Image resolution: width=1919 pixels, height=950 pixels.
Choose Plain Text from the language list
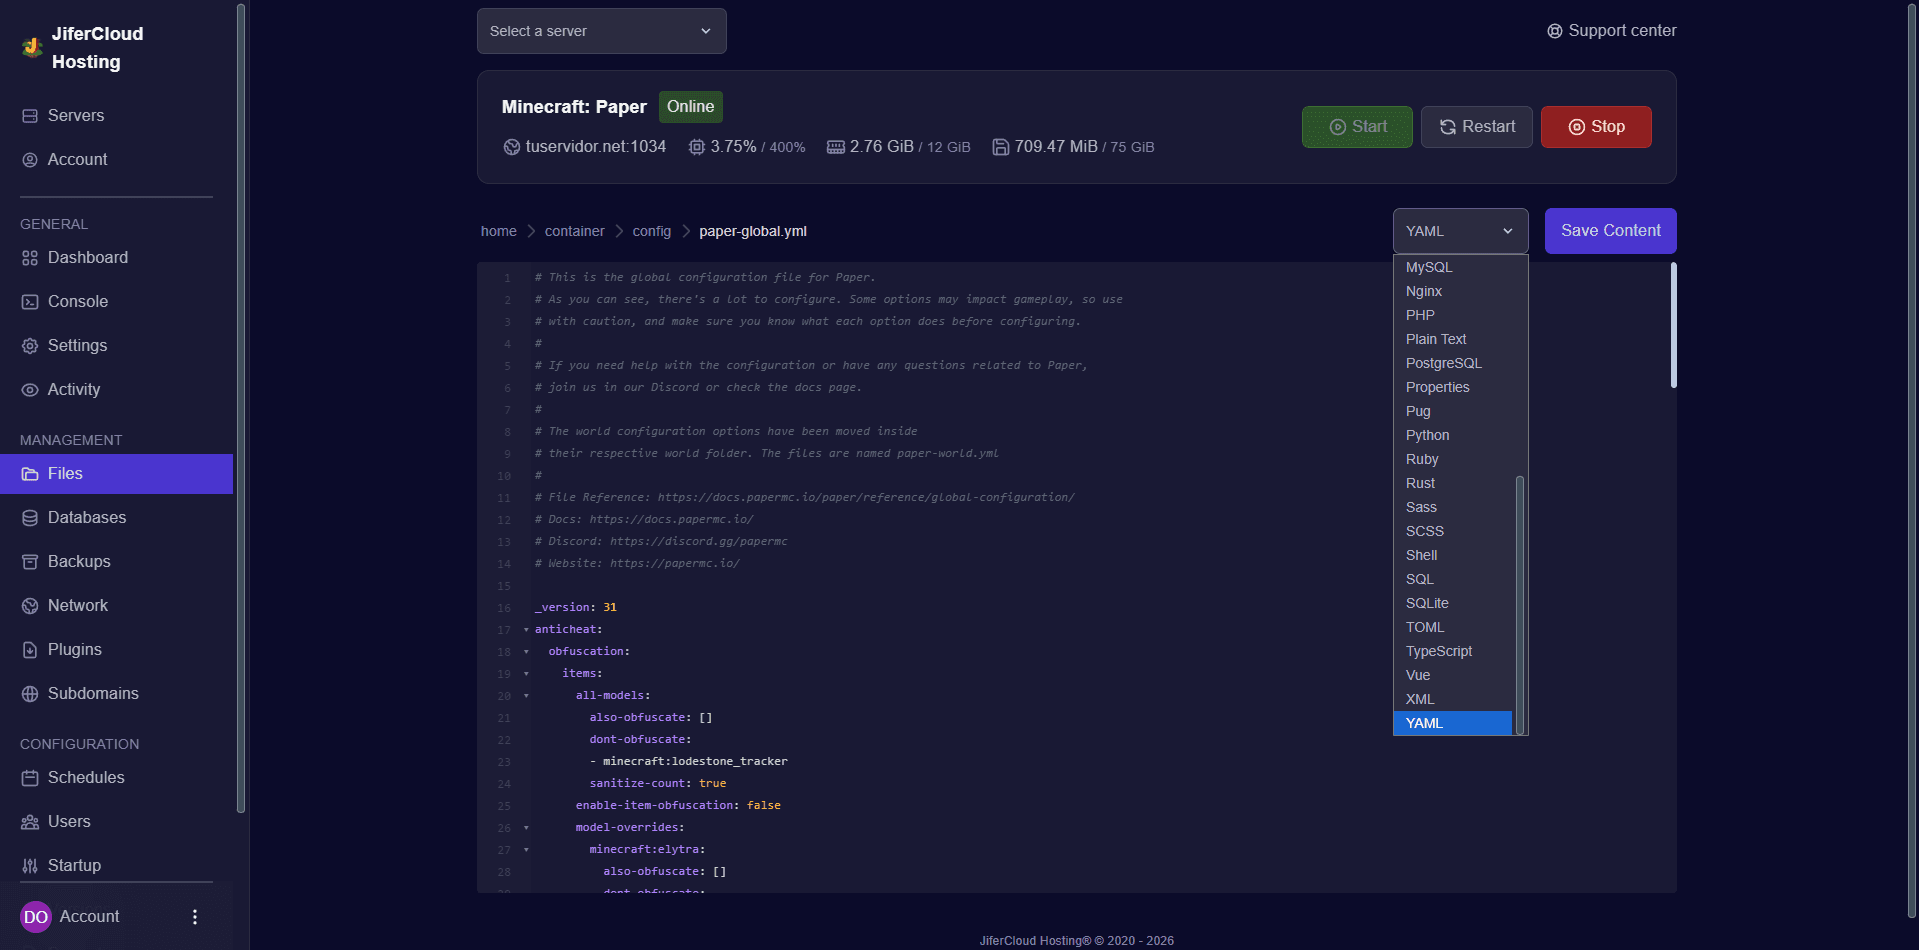coord(1453,339)
